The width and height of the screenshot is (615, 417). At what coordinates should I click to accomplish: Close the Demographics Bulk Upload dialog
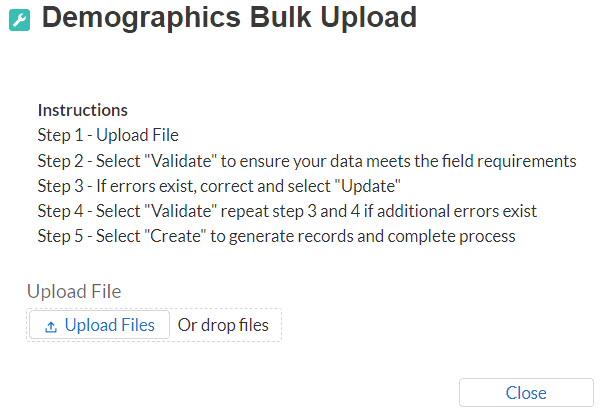(x=525, y=393)
